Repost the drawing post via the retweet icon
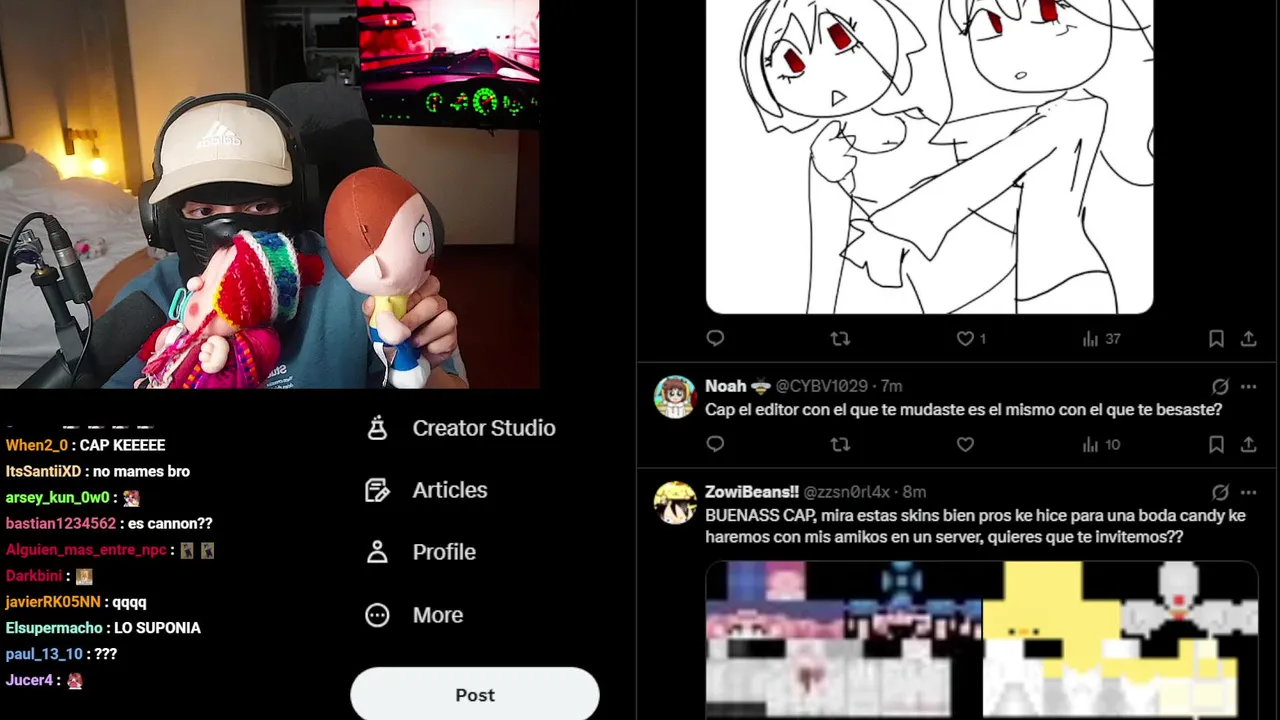The image size is (1280, 720). [x=840, y=339]
